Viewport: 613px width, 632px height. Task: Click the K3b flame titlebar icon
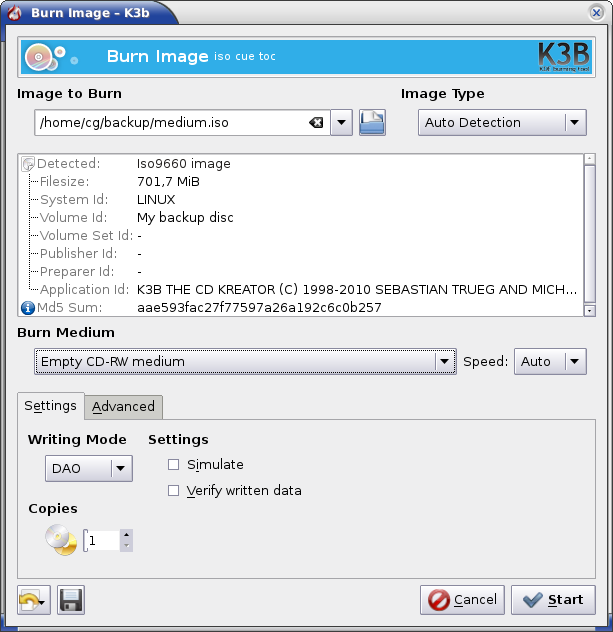[x=15, y=12]
